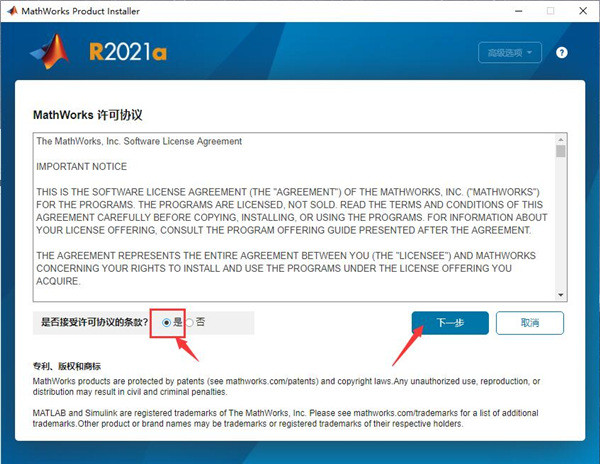Click the license scrollbar up arrow
This screenshot has width=600, height=464.
coord(561,140)
